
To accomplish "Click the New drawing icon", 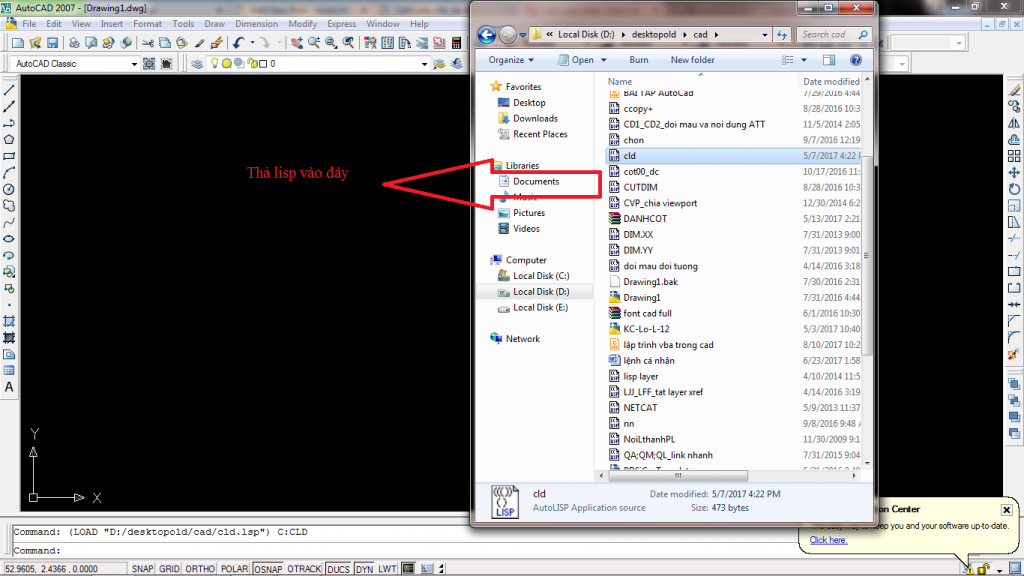I will coord(18,43).
